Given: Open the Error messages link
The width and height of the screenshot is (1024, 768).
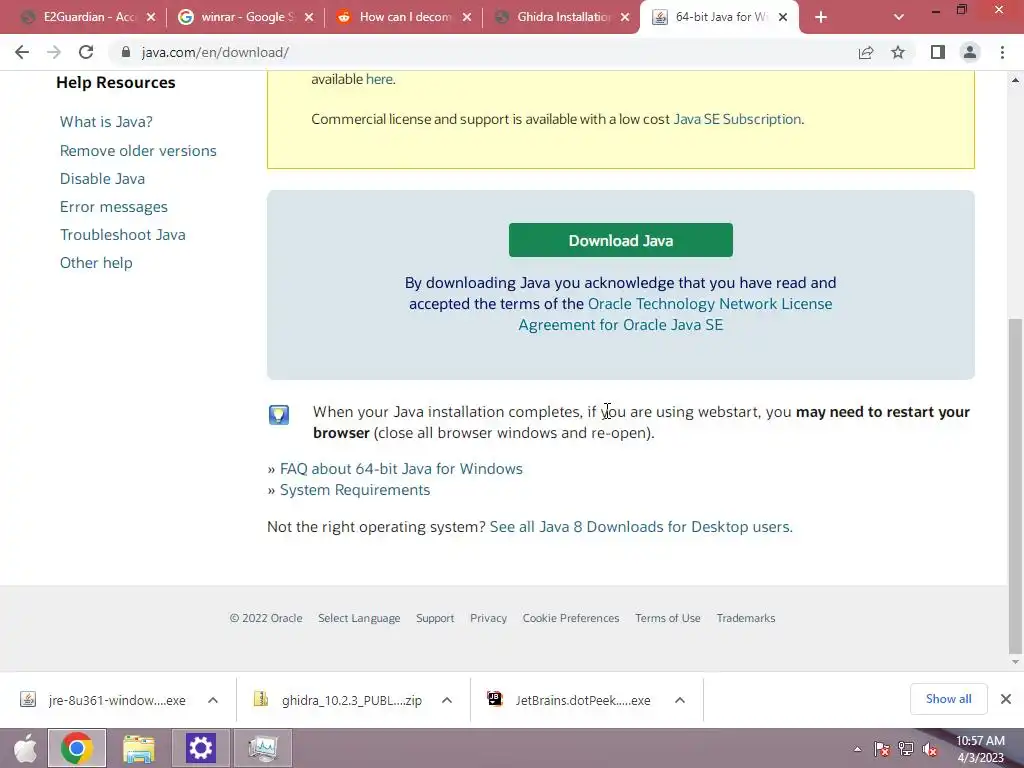Looking at the screenshot, I should 114,207.
